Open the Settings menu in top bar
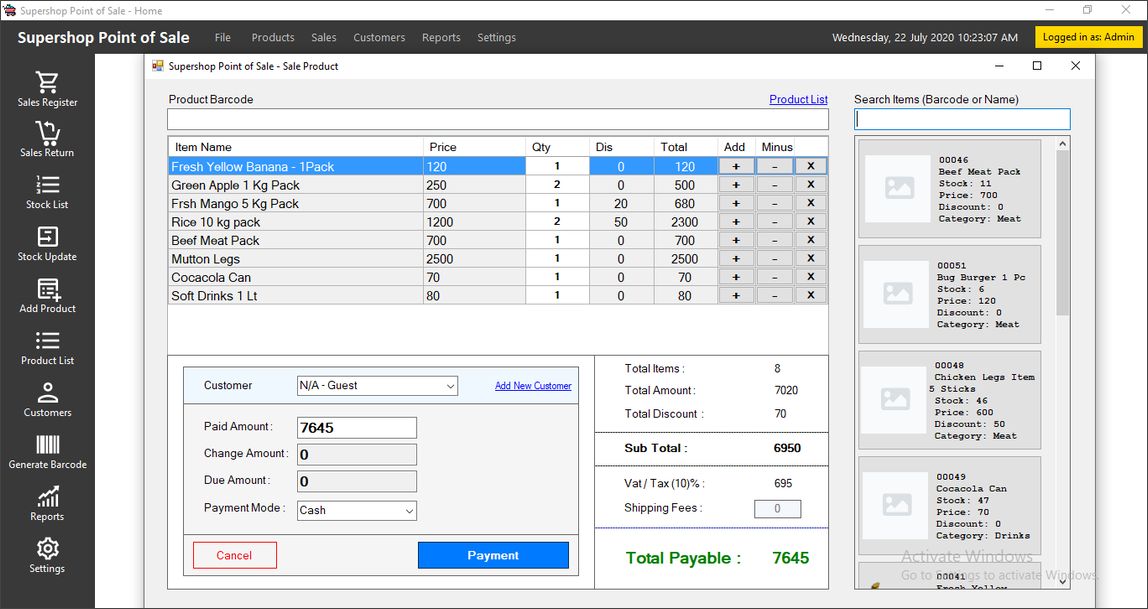The image size is (1148, 609). pyautogui.click(x=496, y=38)
